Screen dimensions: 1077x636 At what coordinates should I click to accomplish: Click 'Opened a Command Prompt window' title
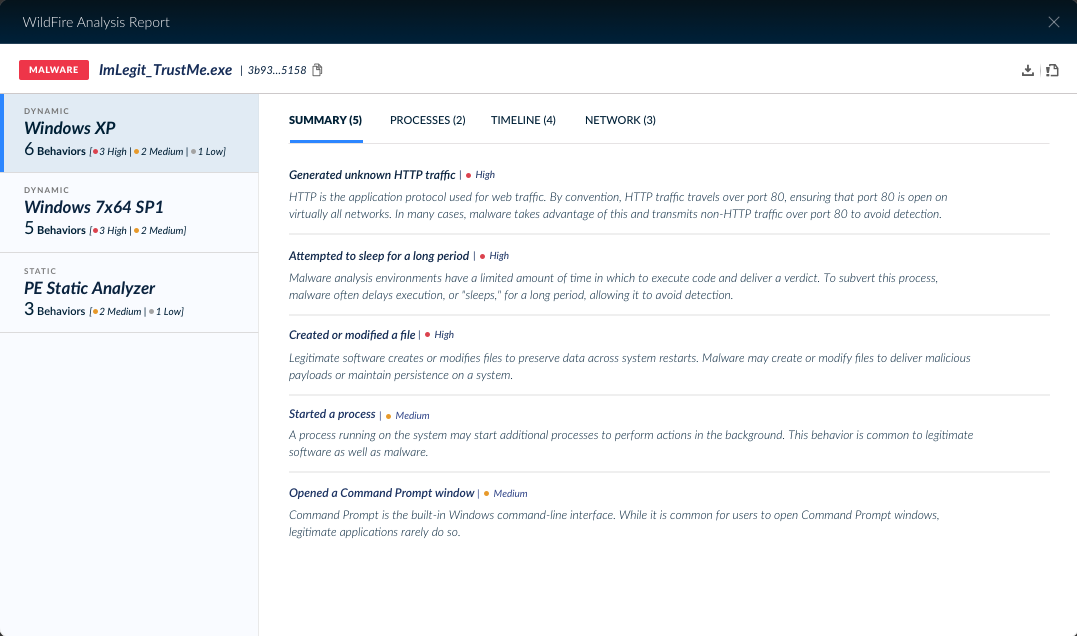click(382, 493)
